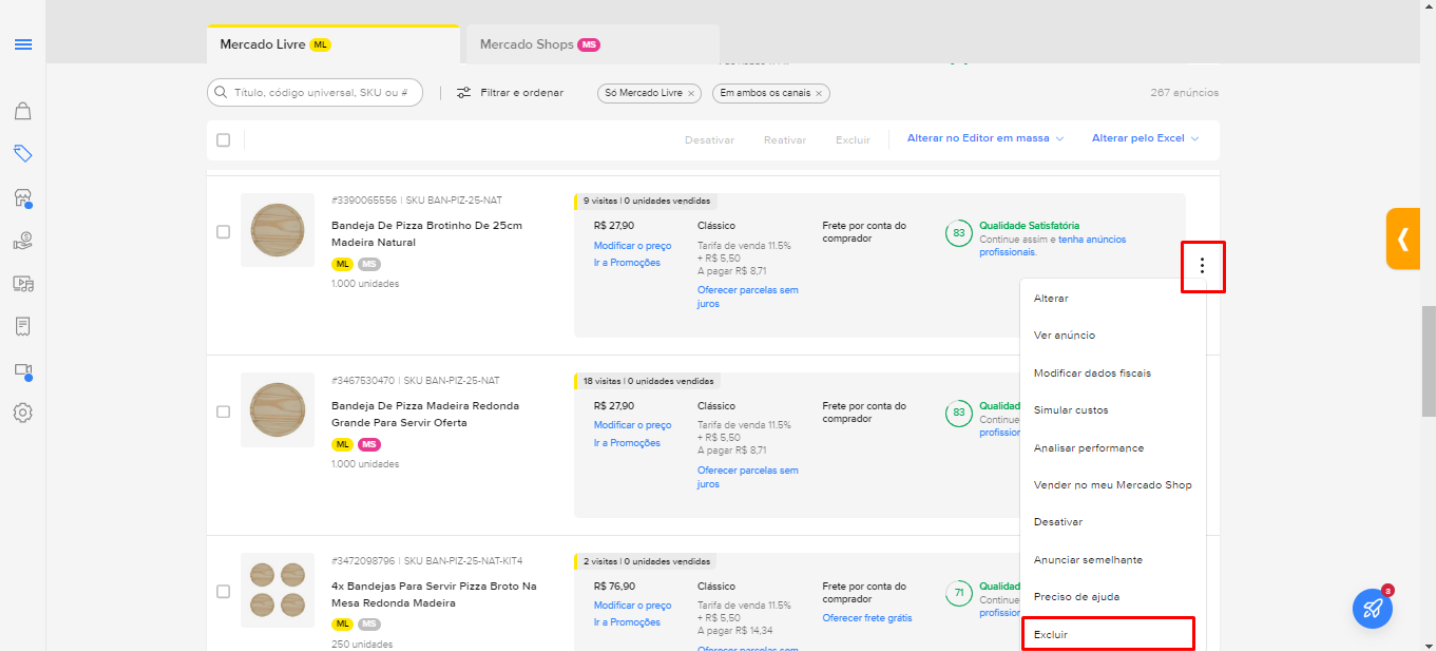Click the receipt invoices sidebar icon

point(23,327)
